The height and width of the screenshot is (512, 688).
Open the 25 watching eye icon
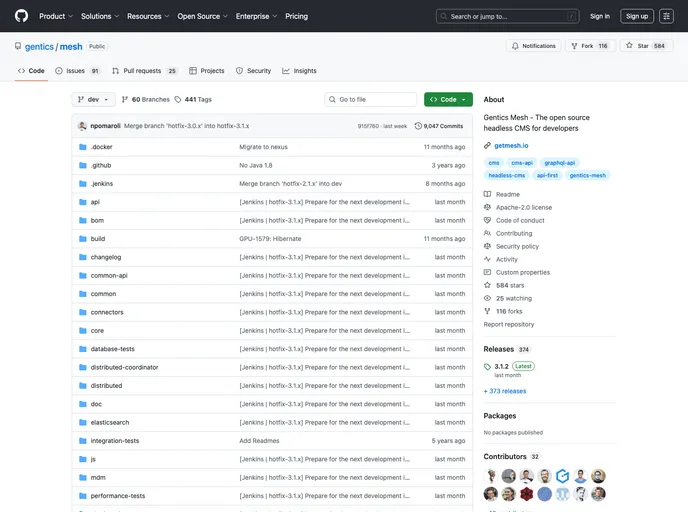click(x=487, y=298)
